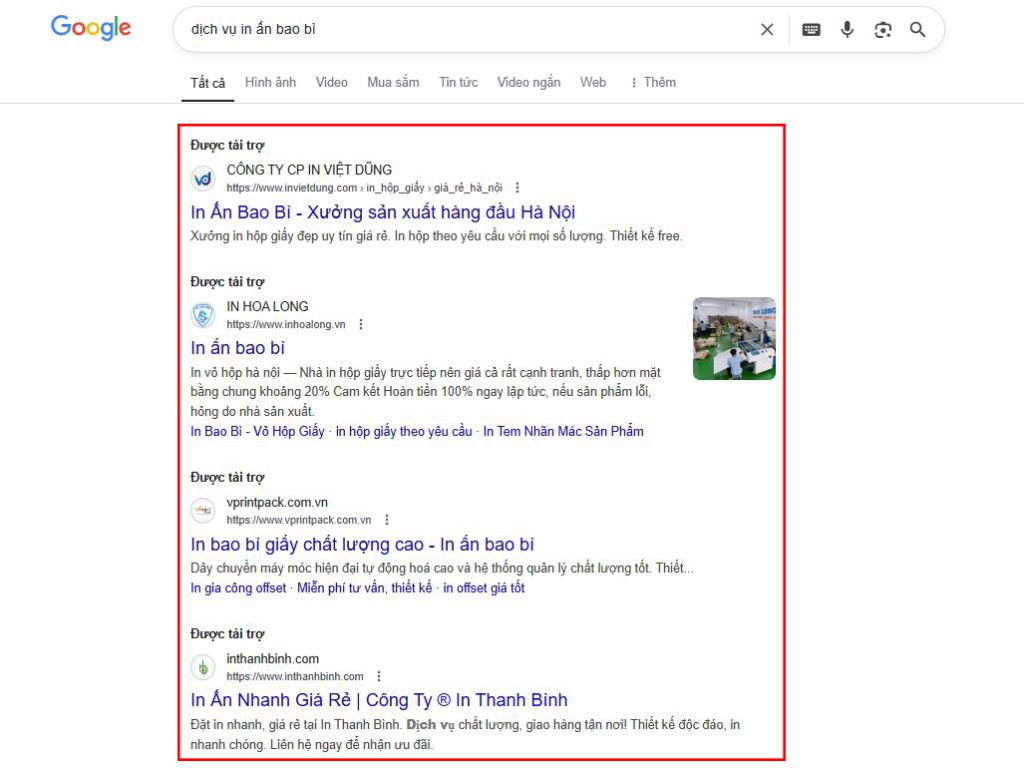Switch to the Web tab
This screenshot has width=1024, height=768.
click(593, 82)
